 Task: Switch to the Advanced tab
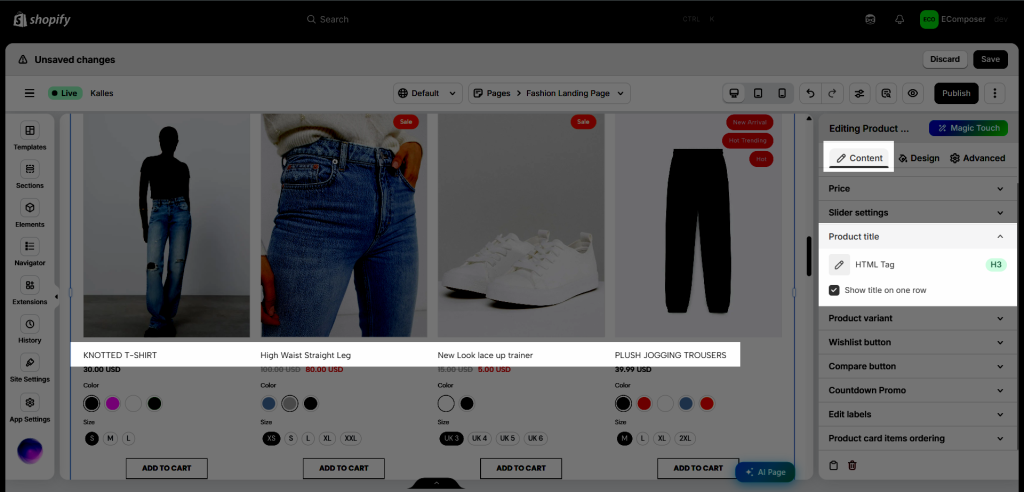tap(977, 158)
